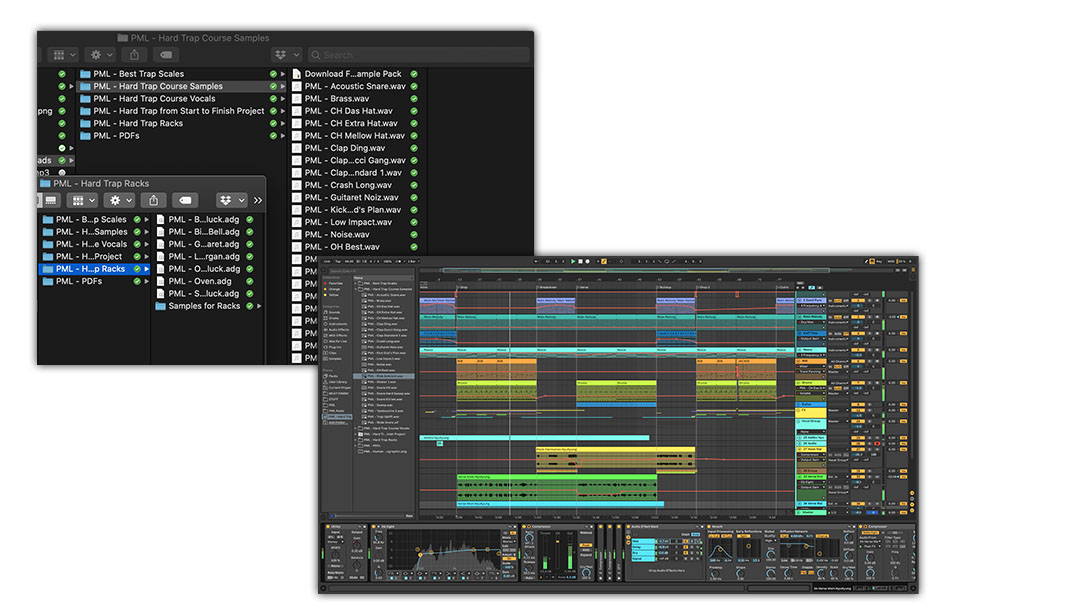The width and height of the screenshot is (1080, 608).
Task: Click the Tap tempo button in Ableton
Action: click(x=338, y=262)
